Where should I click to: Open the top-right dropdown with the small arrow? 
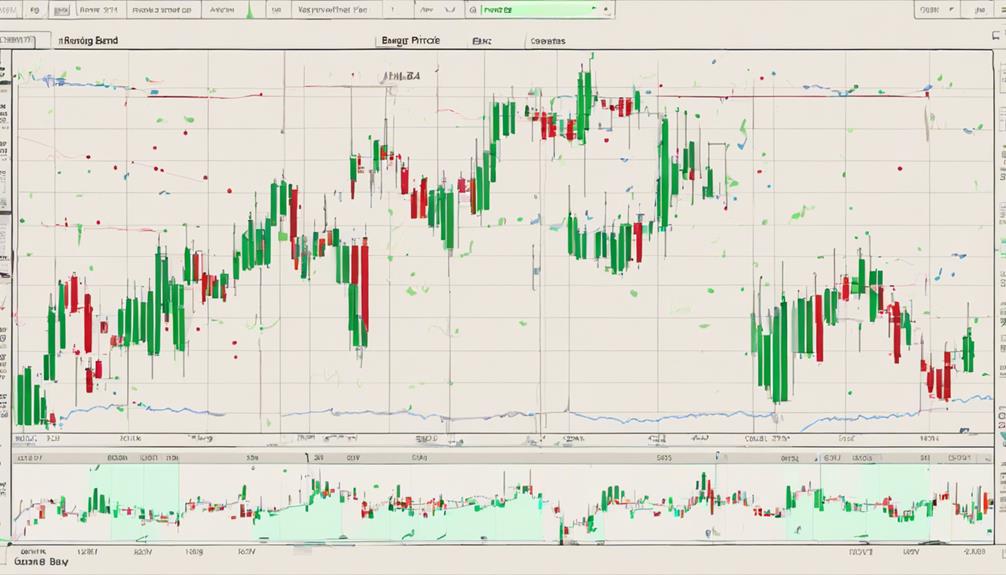coord(937,10)
